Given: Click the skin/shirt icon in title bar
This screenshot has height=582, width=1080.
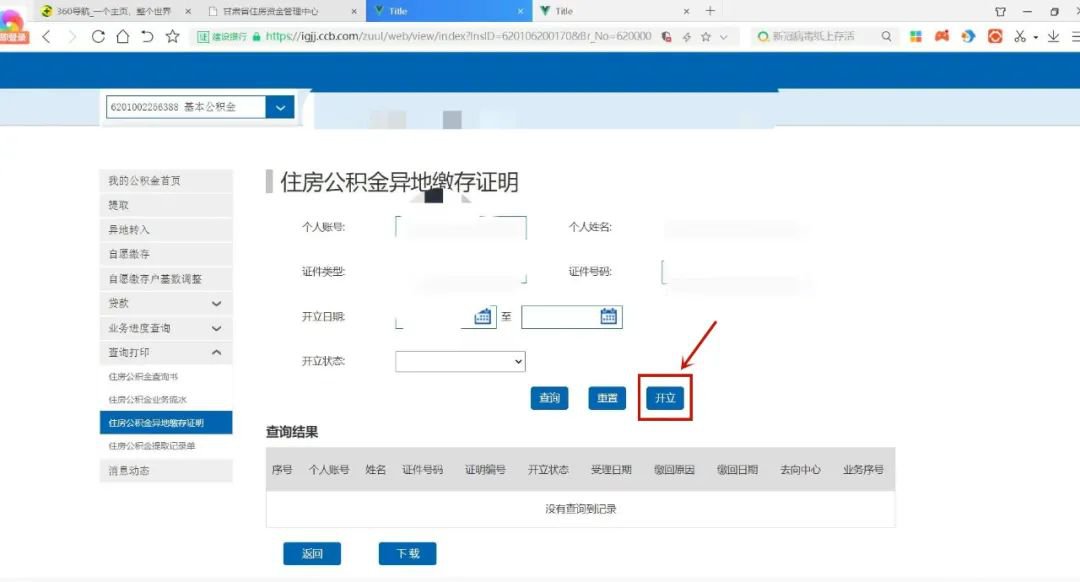Looking at the screenshot, I should (1000, 11).
